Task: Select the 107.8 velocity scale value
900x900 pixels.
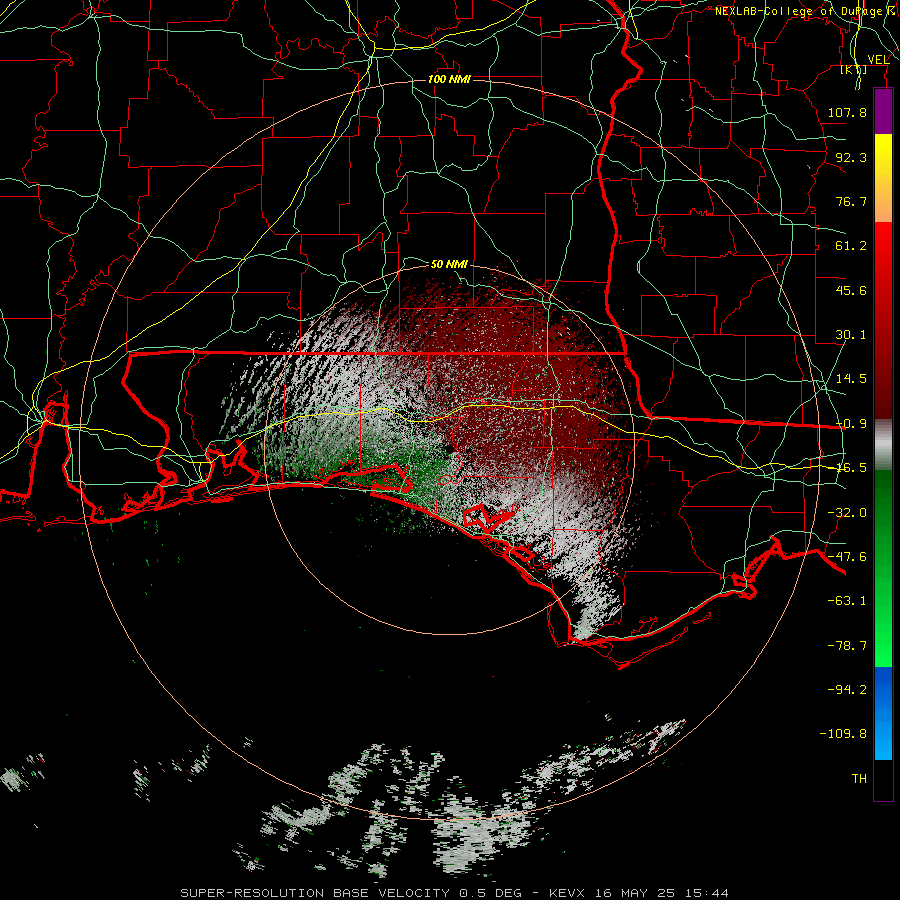Action: [x=847, y=112]
